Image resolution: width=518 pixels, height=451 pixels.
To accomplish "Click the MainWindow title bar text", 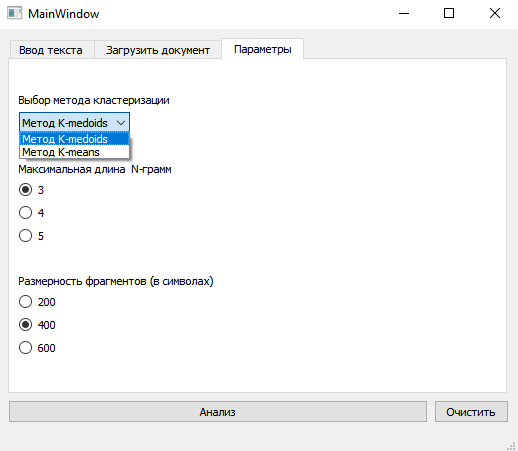I will point(63,14).
